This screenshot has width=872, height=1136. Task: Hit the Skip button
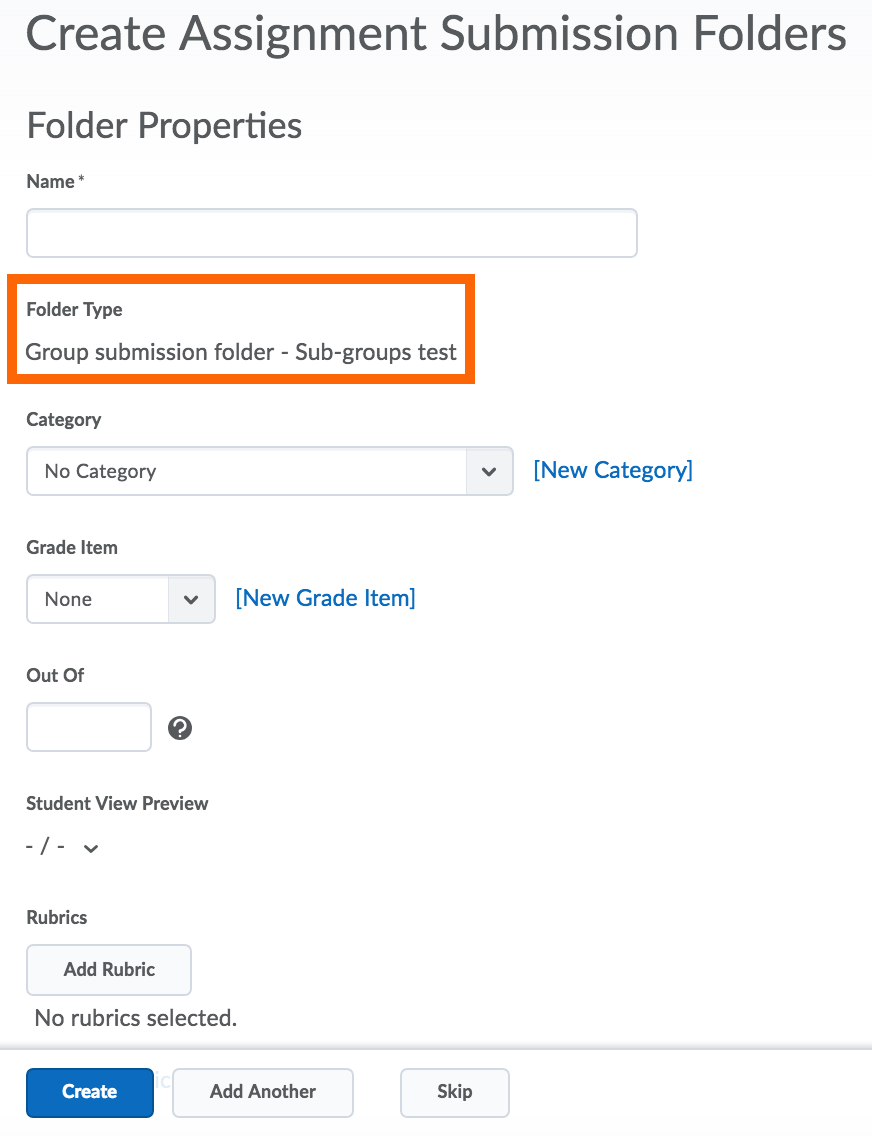tap(455, 1092)
